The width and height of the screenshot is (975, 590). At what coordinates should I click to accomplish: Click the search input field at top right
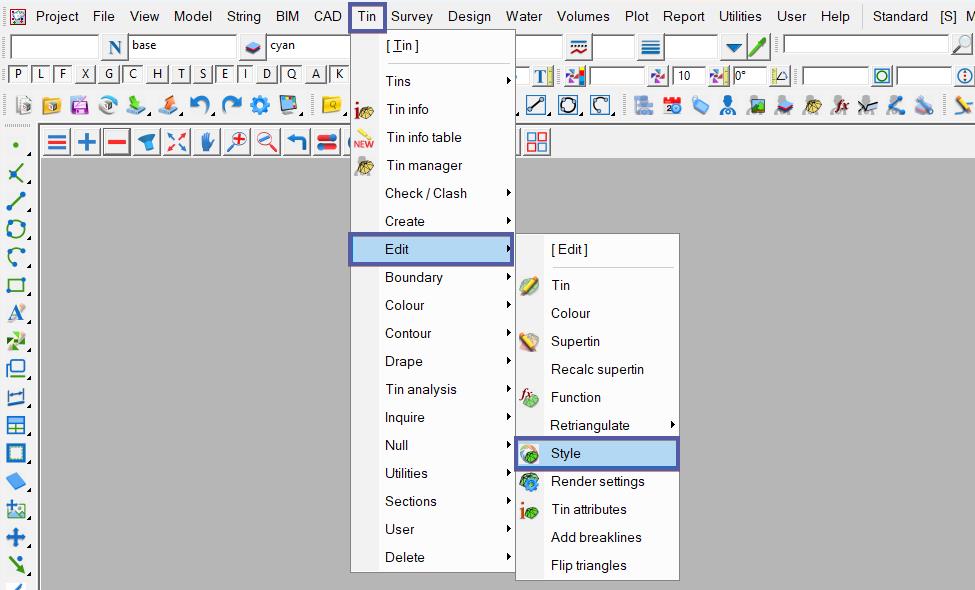865,45
